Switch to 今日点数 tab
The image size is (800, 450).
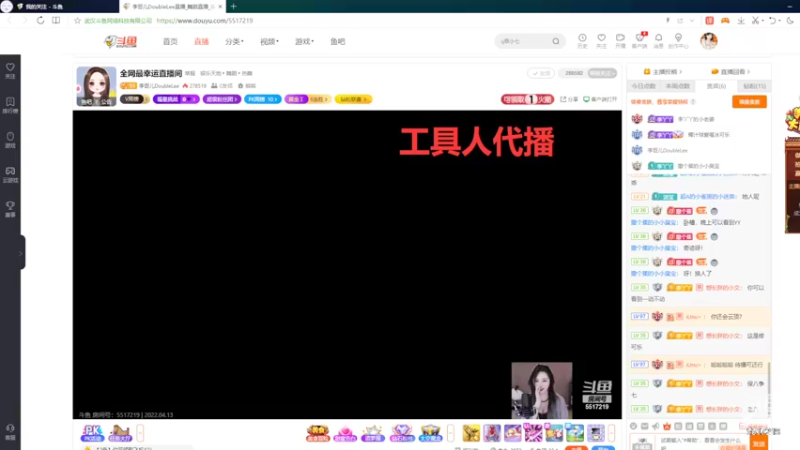coord(643,86)
